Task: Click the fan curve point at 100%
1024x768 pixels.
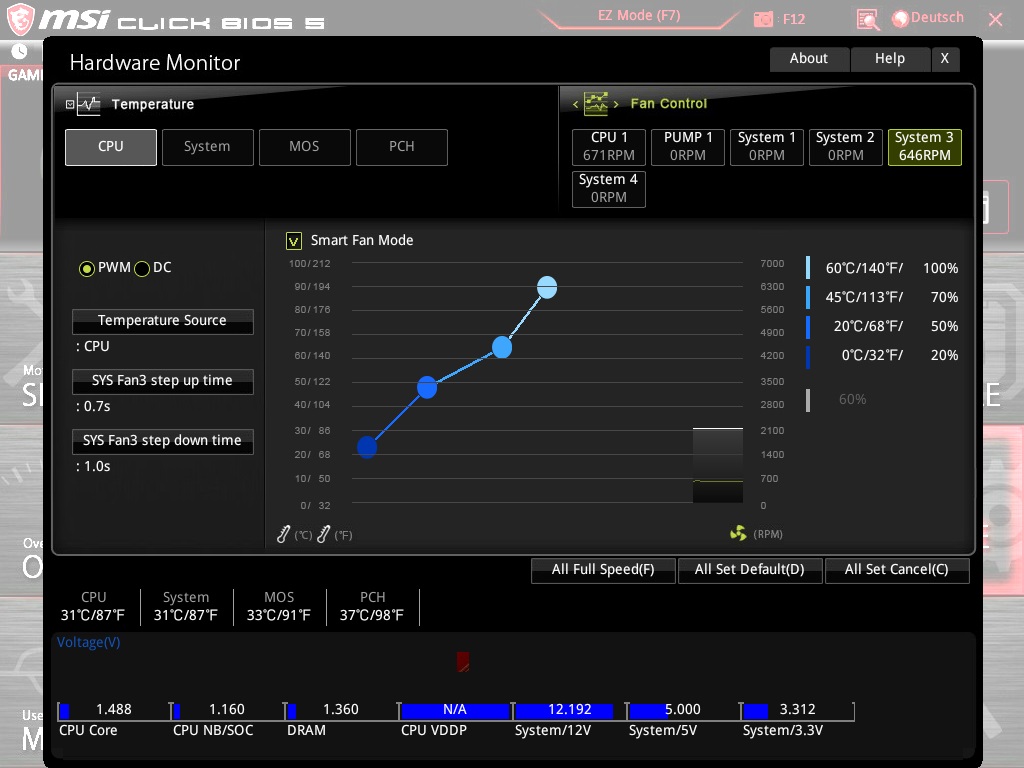Action: (x=547, y=287)
